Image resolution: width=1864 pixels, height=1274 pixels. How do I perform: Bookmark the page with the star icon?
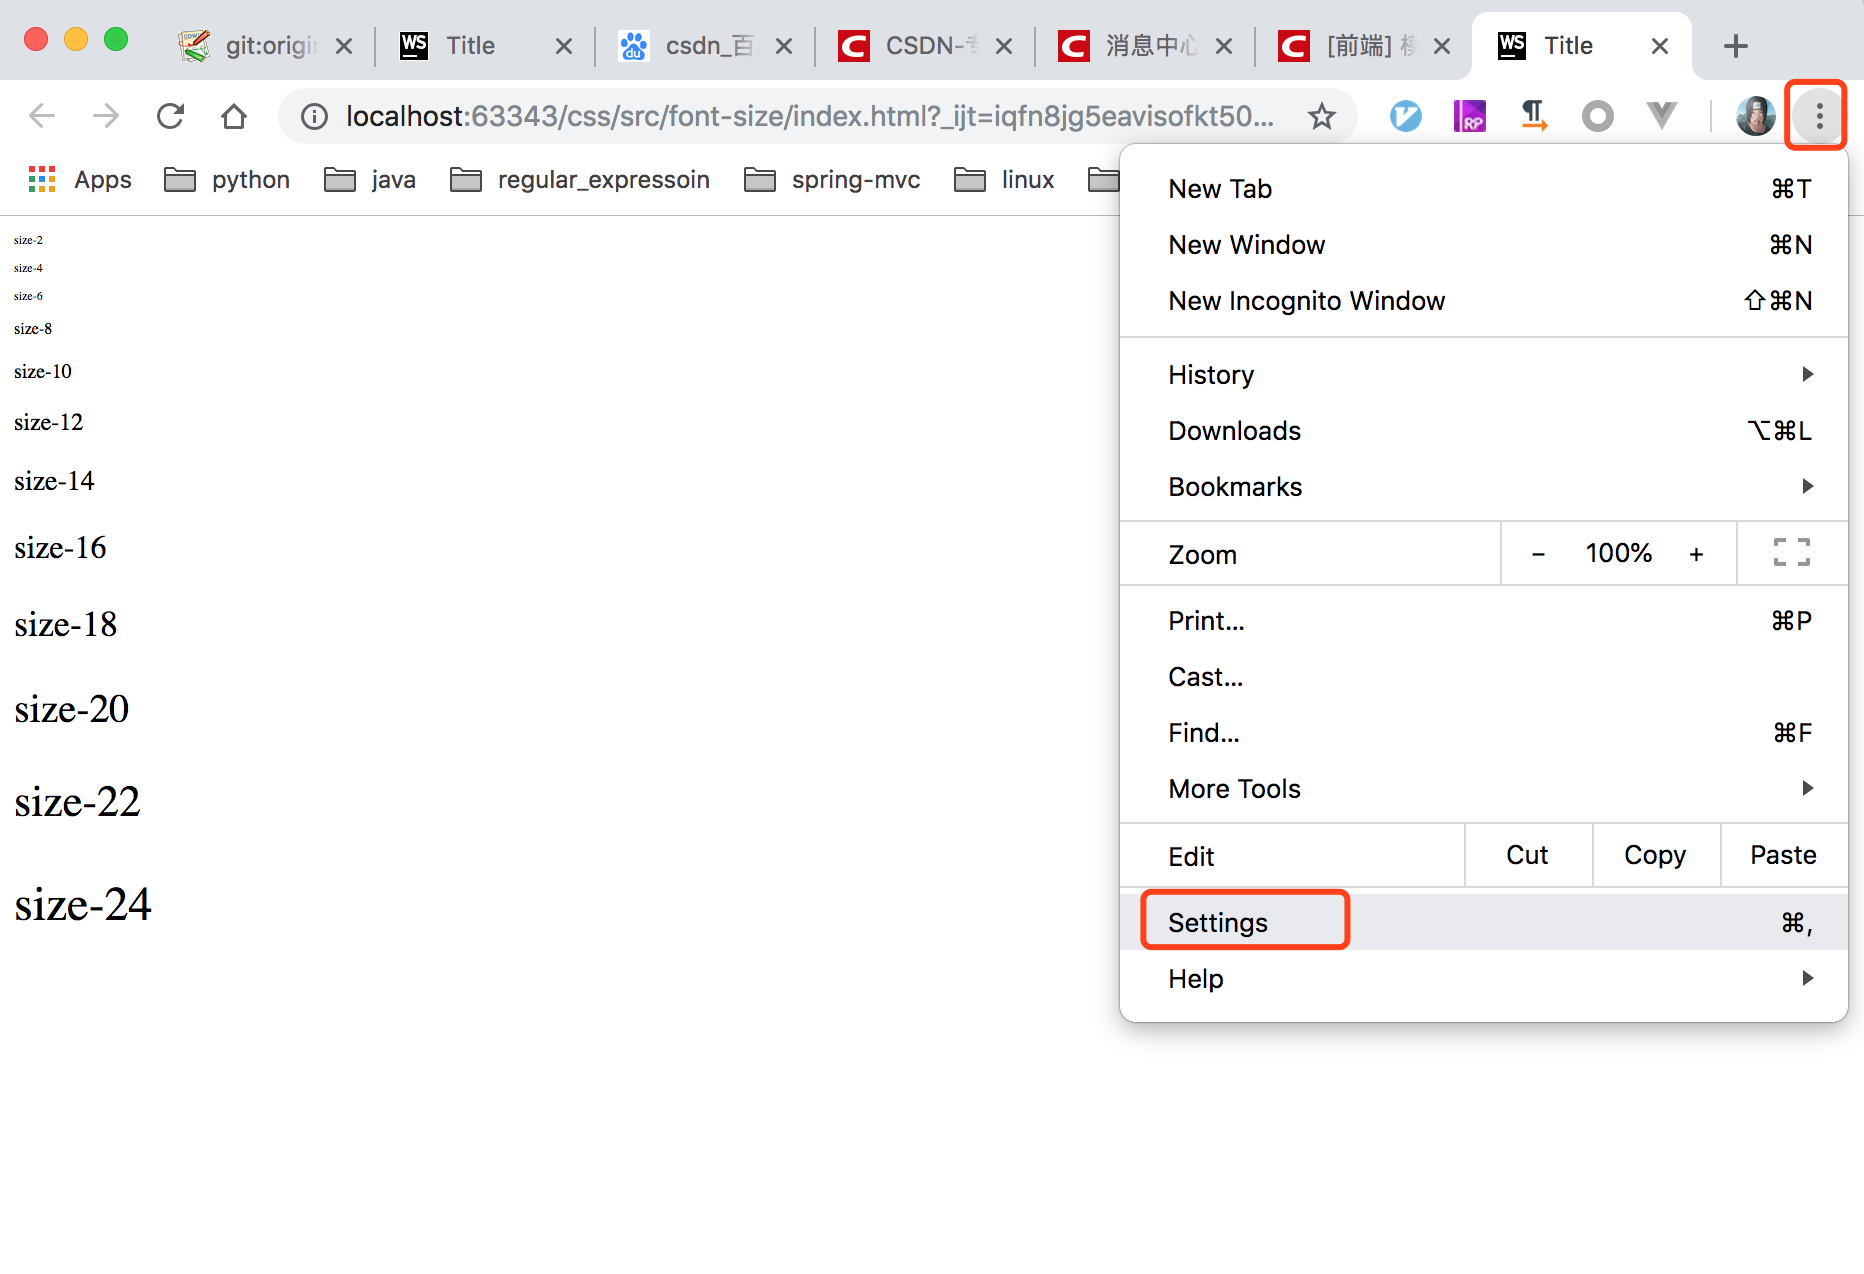(1322, 115)
